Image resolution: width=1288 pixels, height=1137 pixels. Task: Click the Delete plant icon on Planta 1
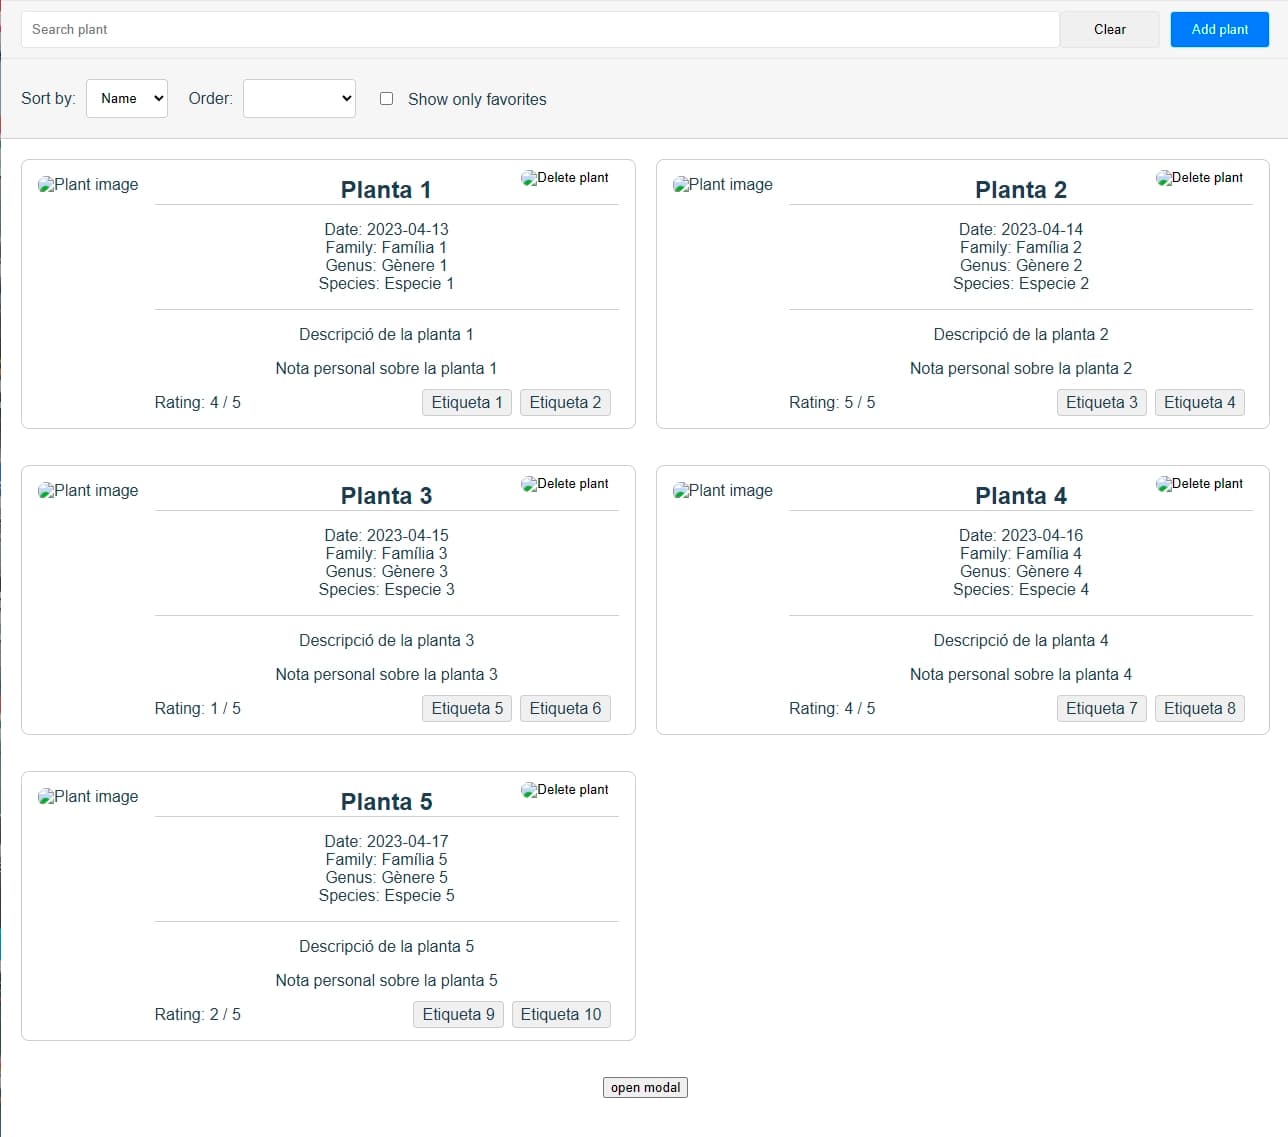565,178
